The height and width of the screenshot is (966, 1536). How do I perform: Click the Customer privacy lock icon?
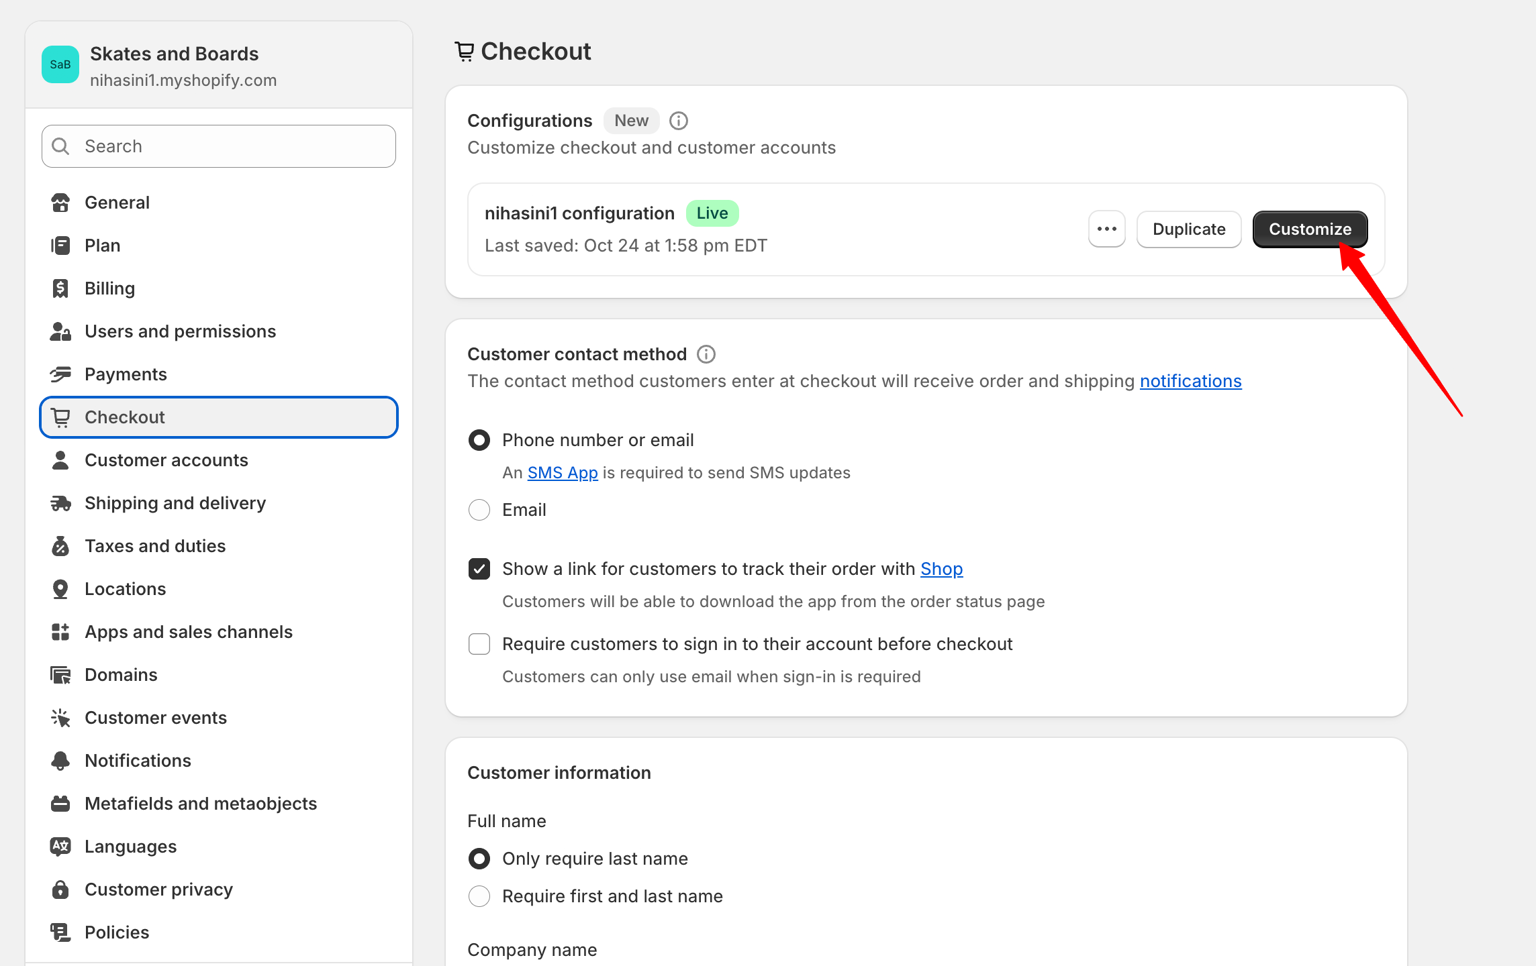(61, 890)
